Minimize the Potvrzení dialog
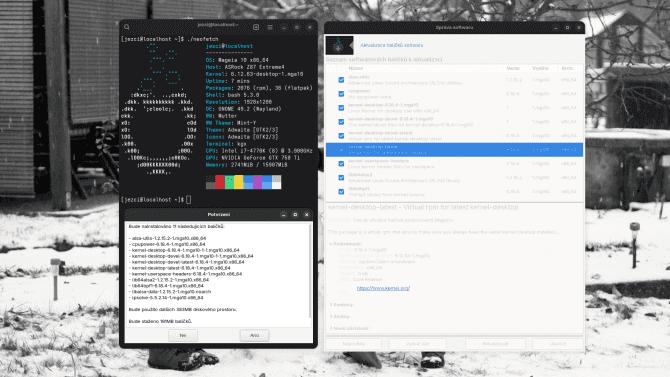 (284, 215)
